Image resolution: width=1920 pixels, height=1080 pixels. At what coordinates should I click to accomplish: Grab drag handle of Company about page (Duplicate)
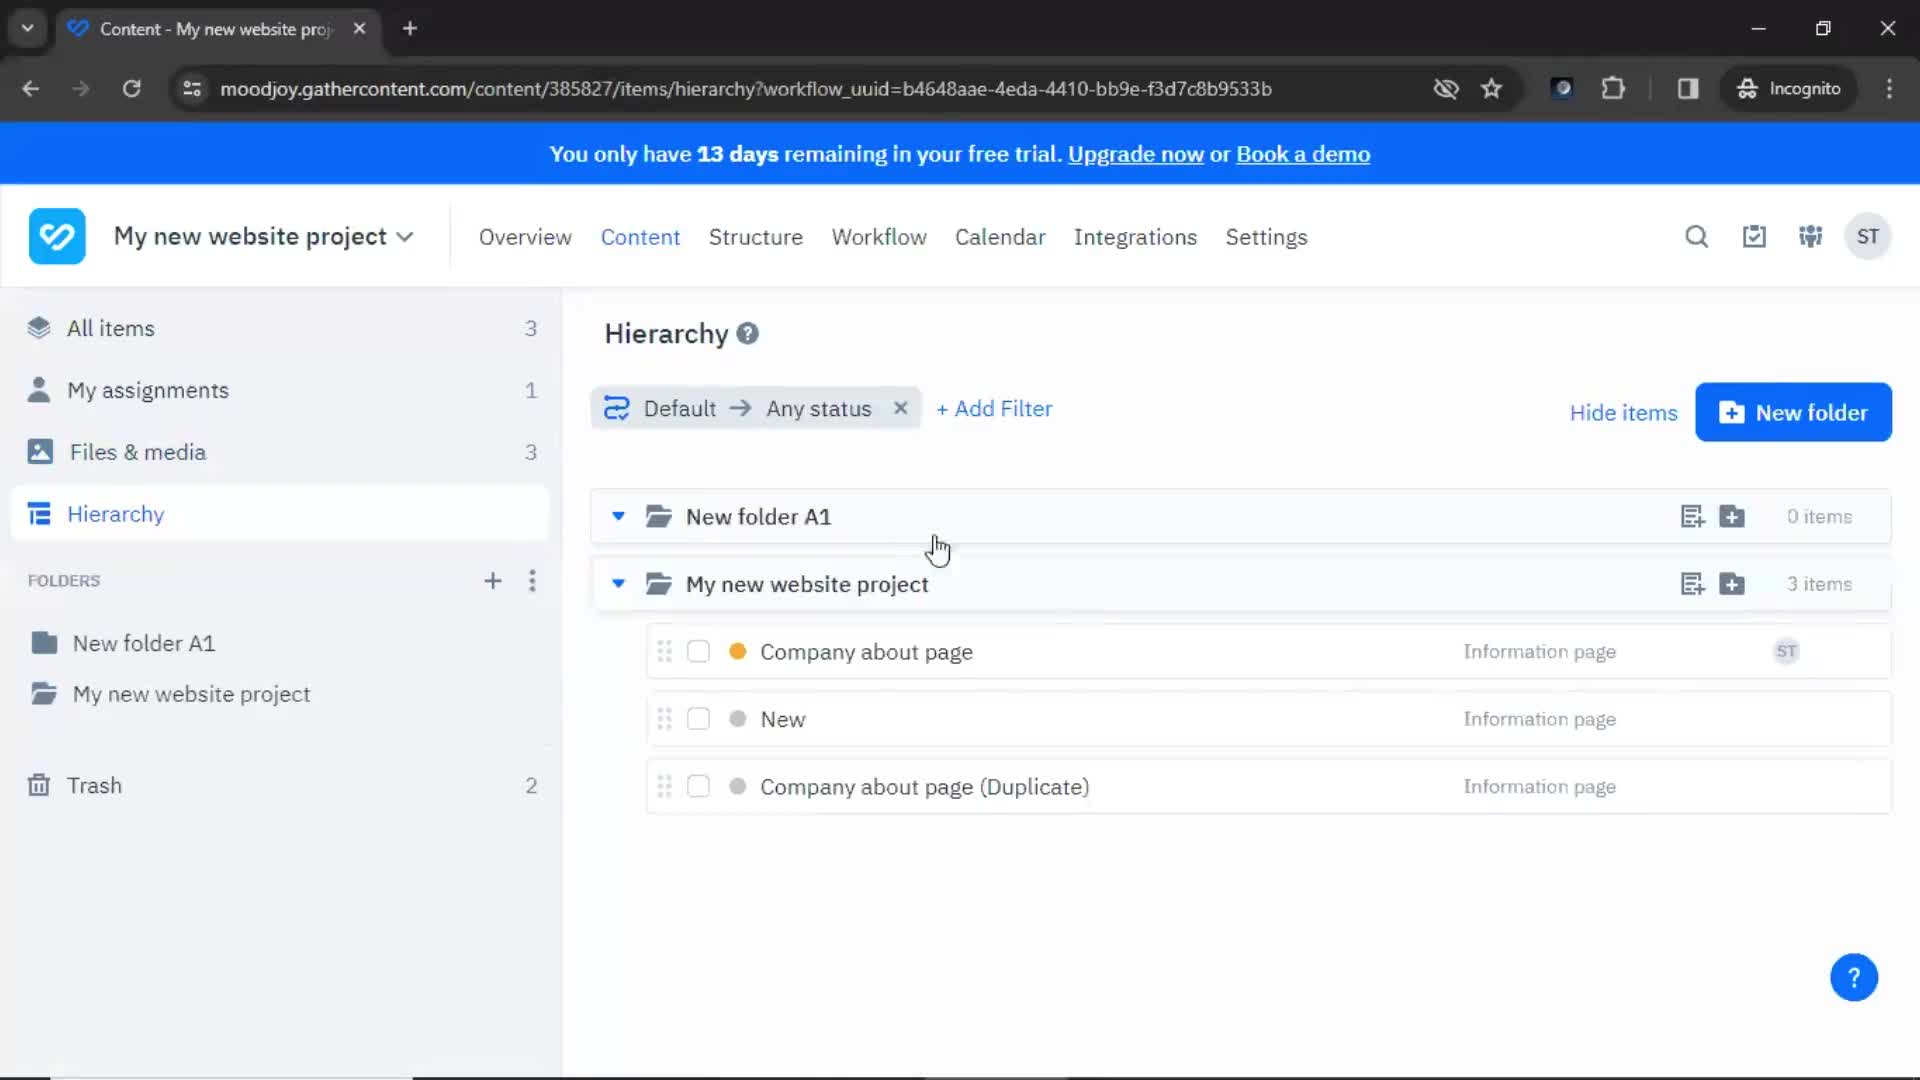click(664, 787)
